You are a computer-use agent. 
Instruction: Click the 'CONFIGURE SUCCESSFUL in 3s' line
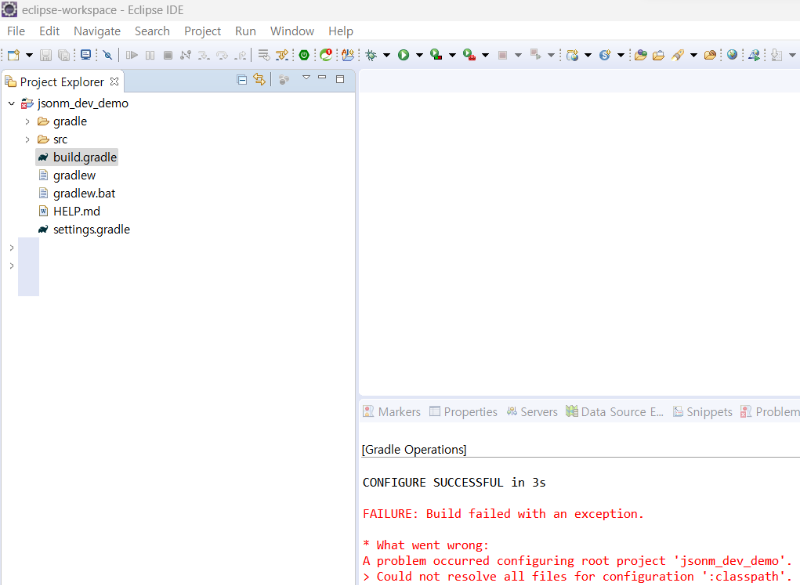pos(454,482)
